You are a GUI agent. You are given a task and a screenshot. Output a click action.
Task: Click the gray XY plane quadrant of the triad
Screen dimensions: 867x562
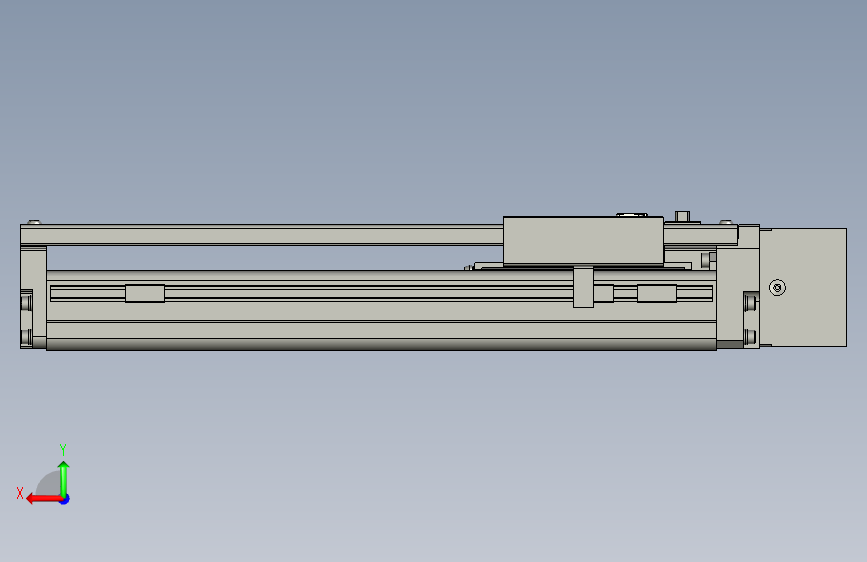click(x=50, y=484)
